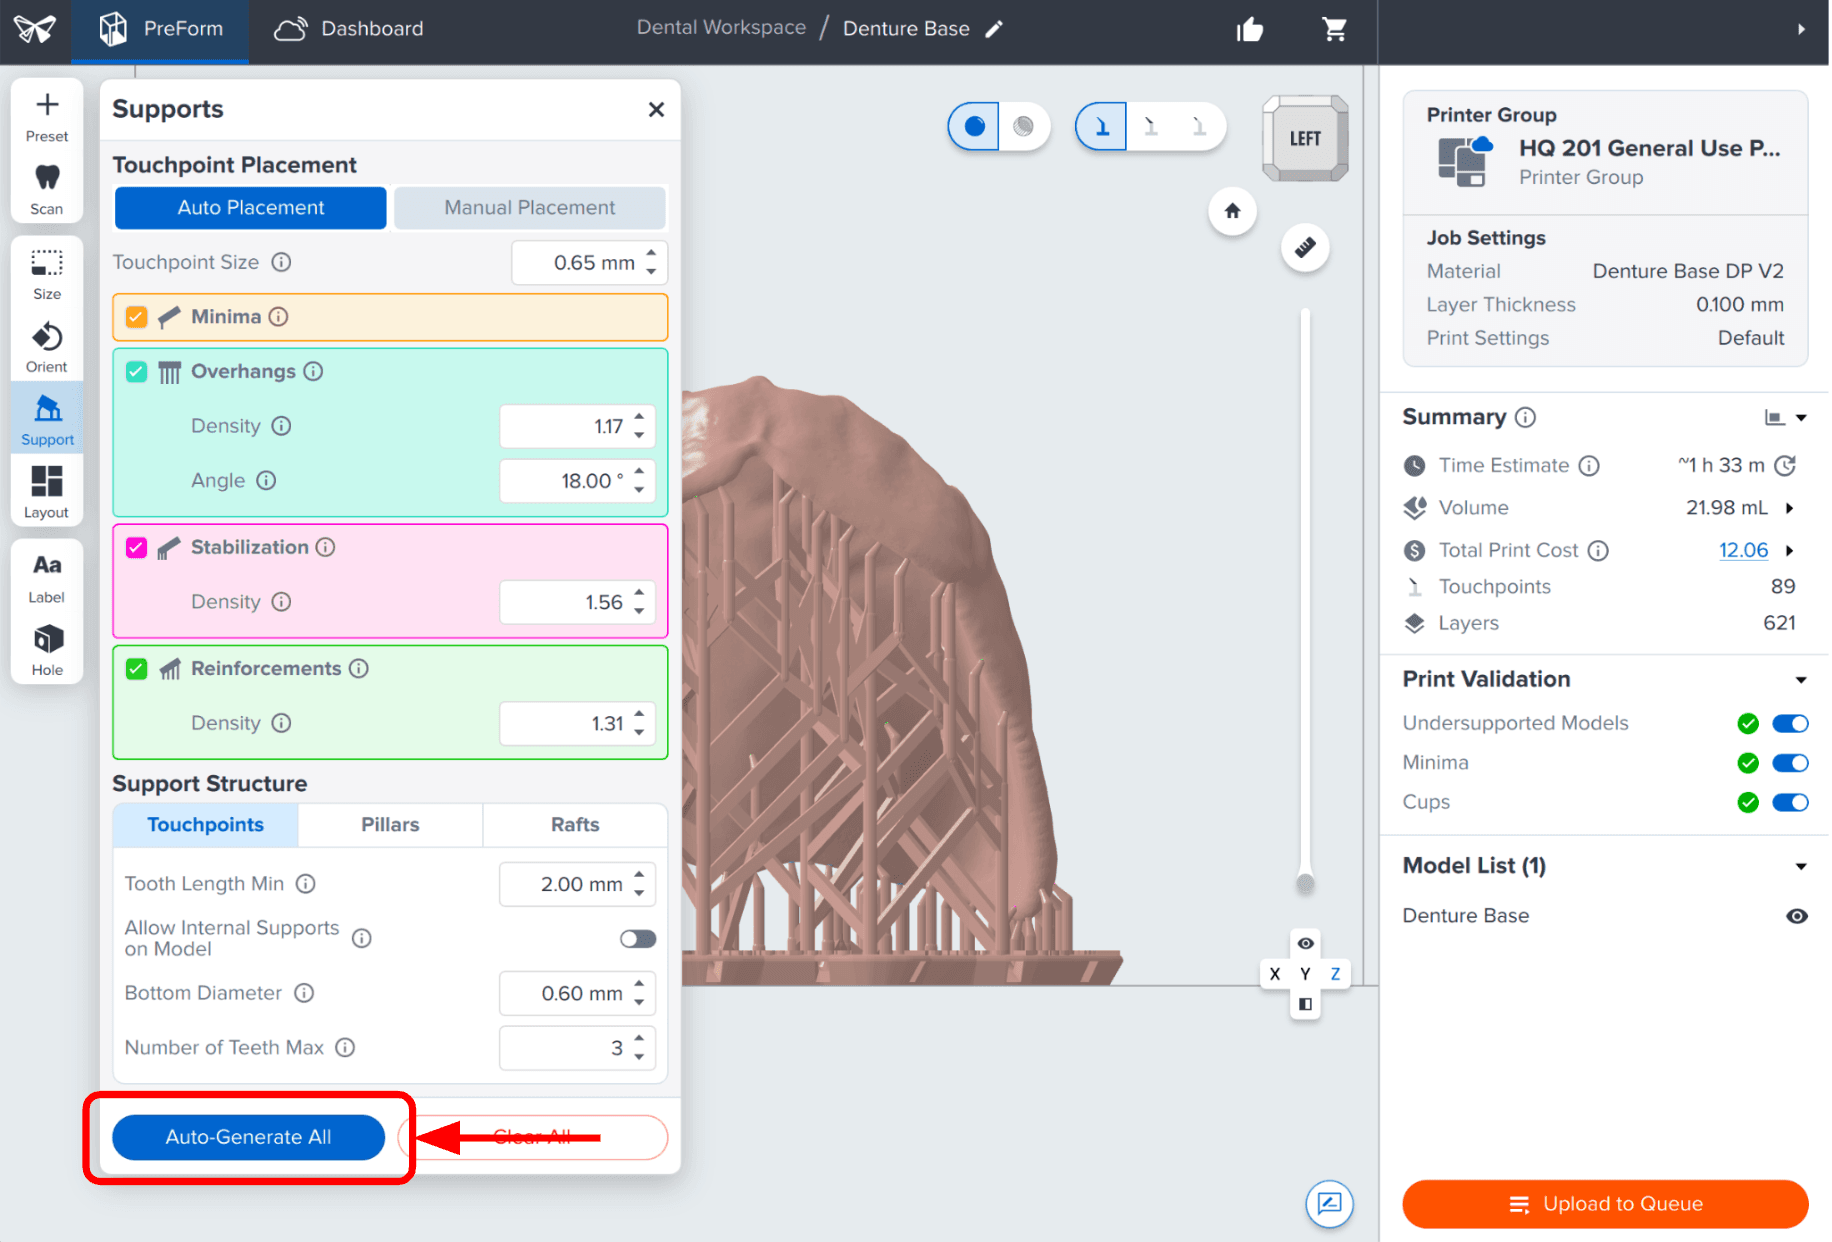Image resolution: width=1832 pixels, height=1242 pixels.
Task: Click the feedback chat icon
Action: coord(1329,1203)
